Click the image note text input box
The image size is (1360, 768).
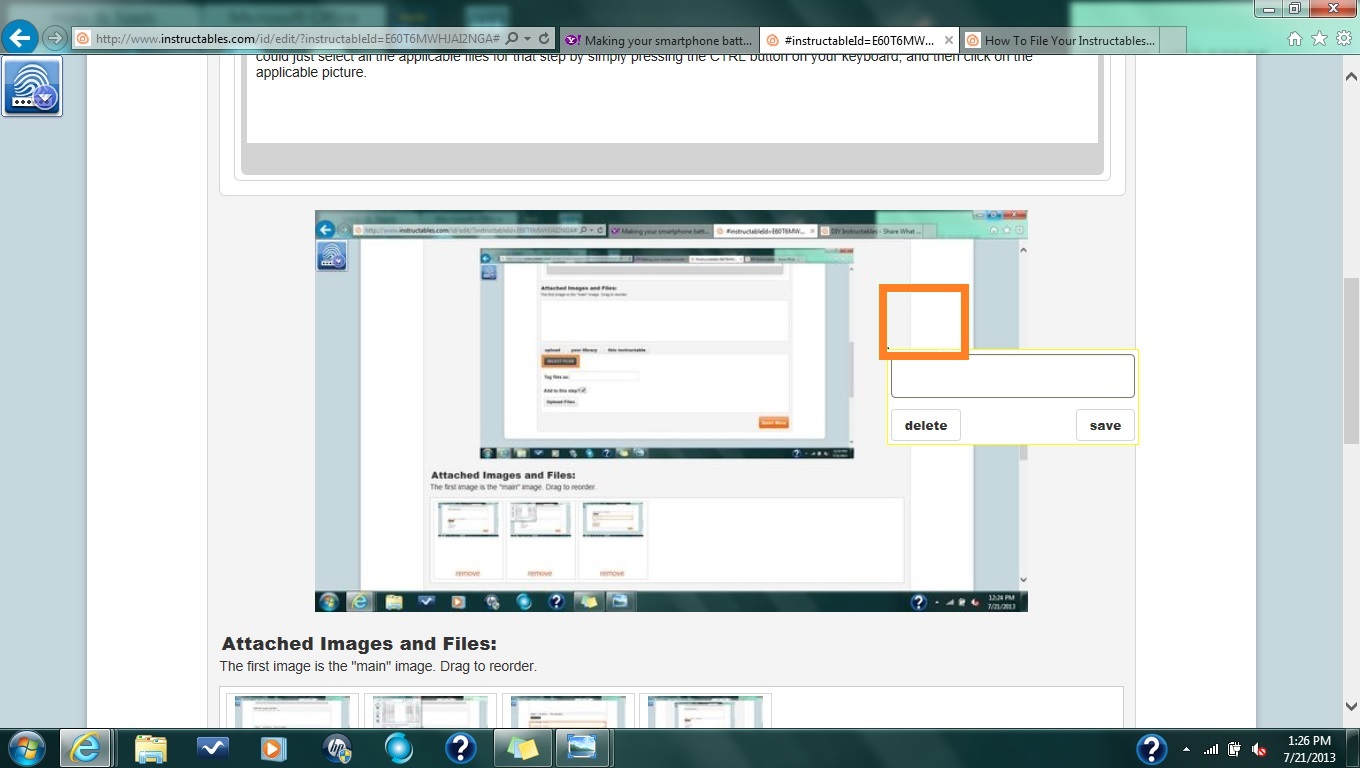pyautogui.click(x=1013, y=376)
